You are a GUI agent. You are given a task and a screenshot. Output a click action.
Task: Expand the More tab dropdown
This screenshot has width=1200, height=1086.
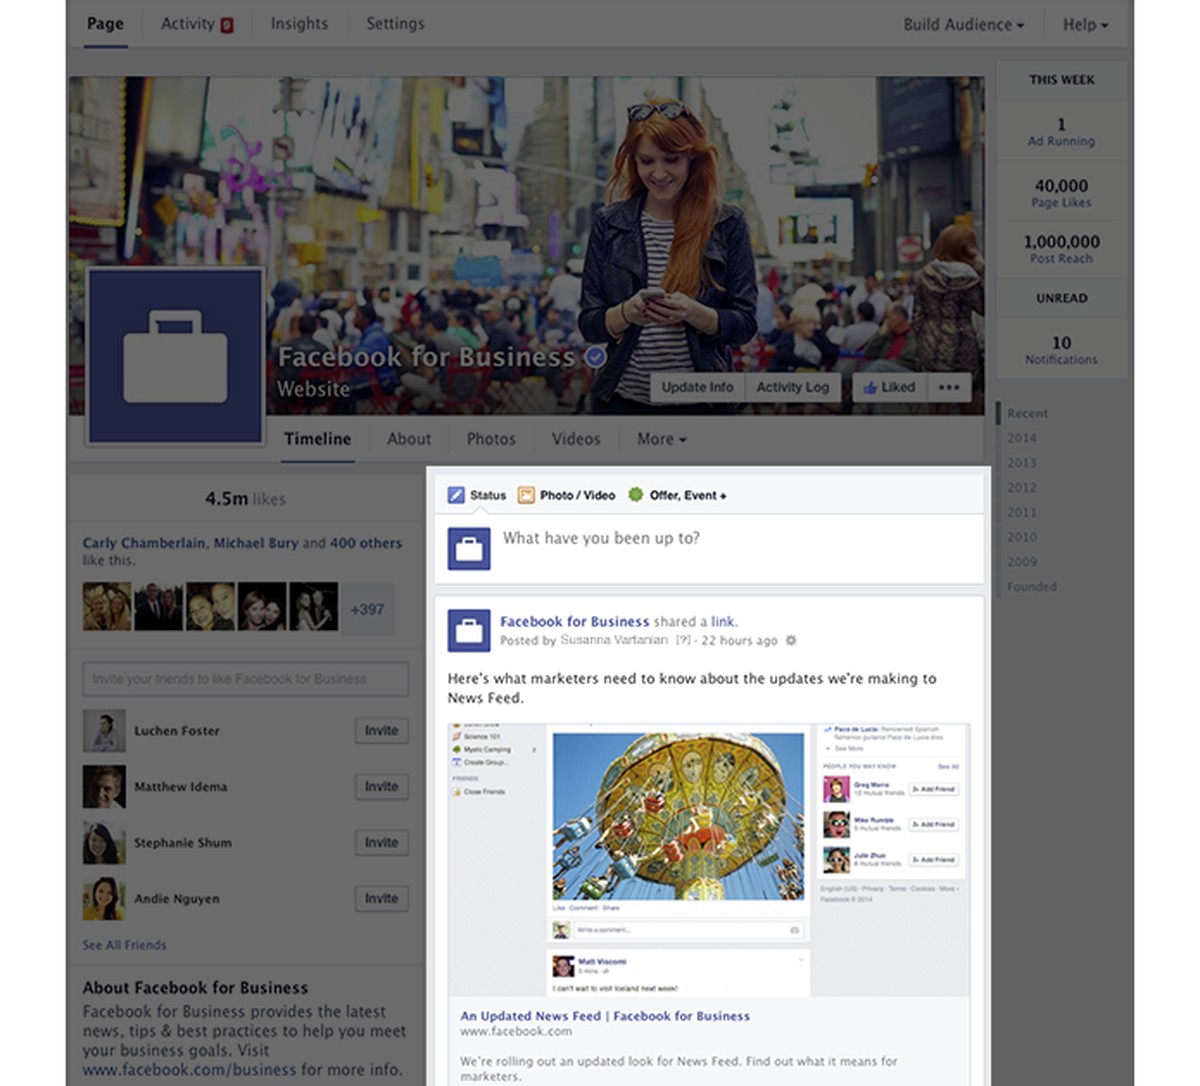(x=661, y=439)
